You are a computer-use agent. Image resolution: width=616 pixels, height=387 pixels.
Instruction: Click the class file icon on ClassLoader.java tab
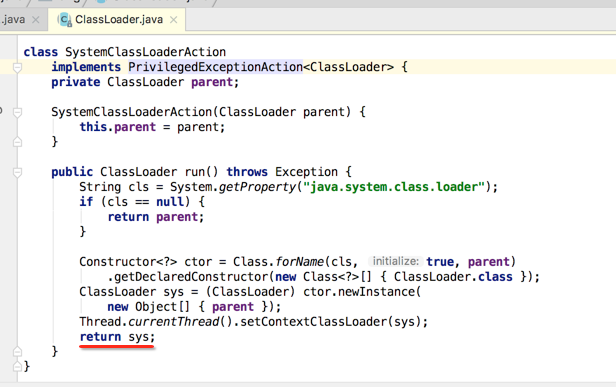(64, 20)
